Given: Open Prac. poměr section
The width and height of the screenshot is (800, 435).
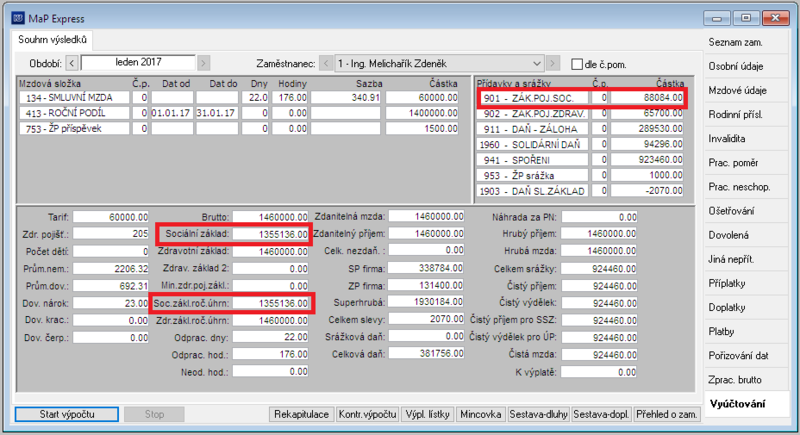Looking at the screenshot, I should (x=746, y=163).
